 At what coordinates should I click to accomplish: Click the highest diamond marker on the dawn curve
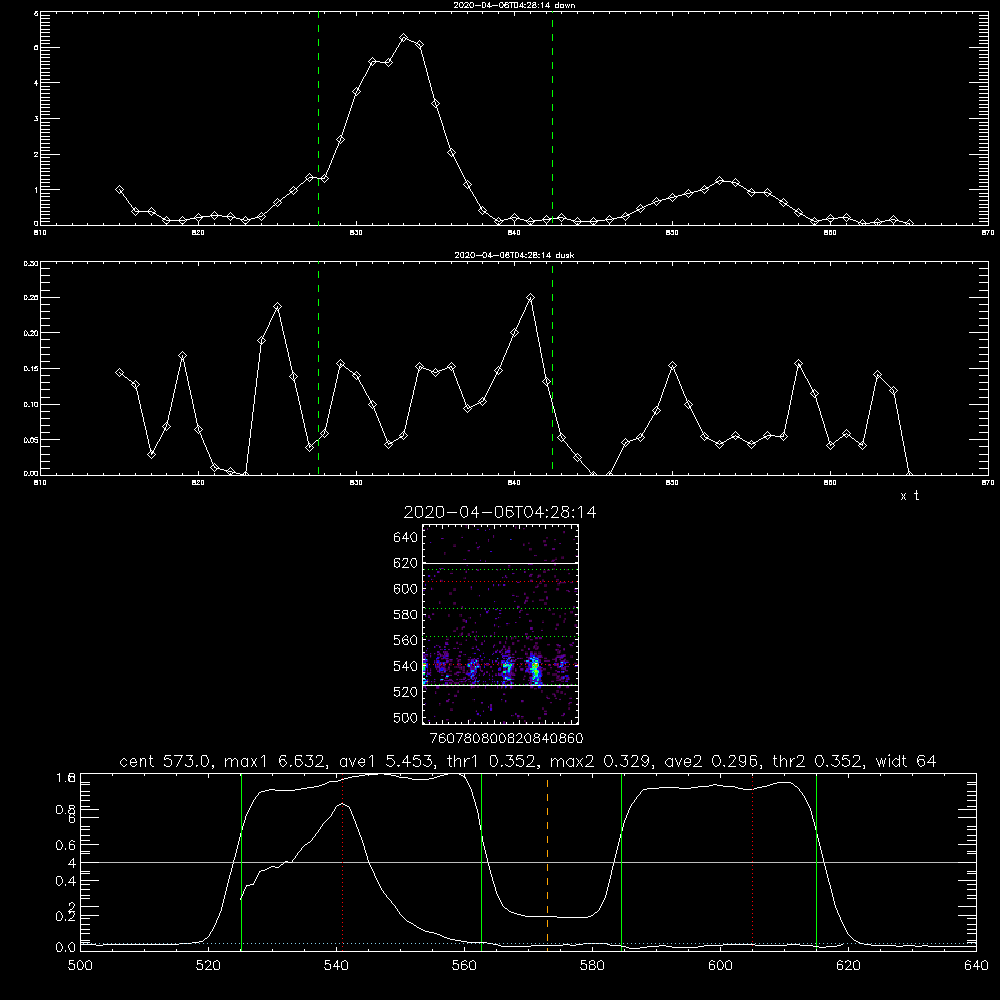tap(404, 38)
